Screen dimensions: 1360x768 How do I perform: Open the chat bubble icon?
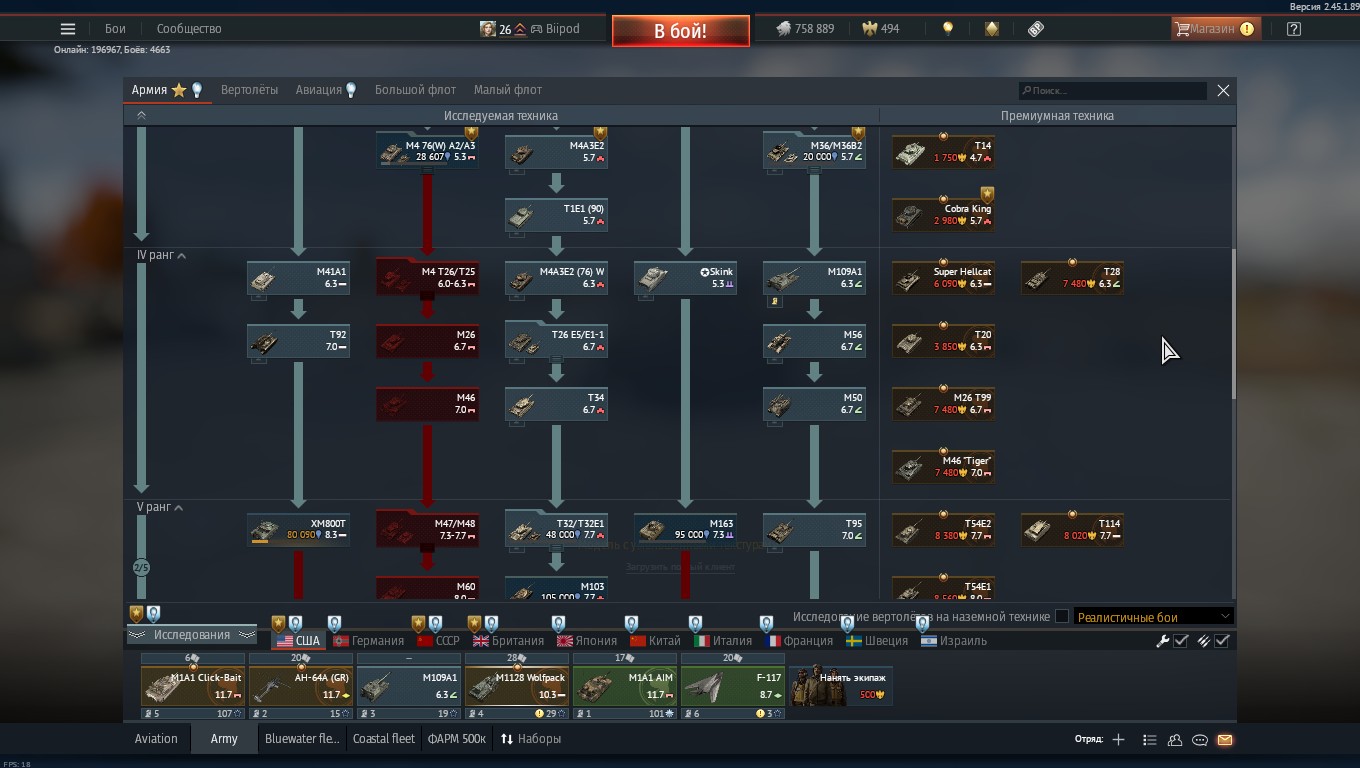pos(1200,740)
